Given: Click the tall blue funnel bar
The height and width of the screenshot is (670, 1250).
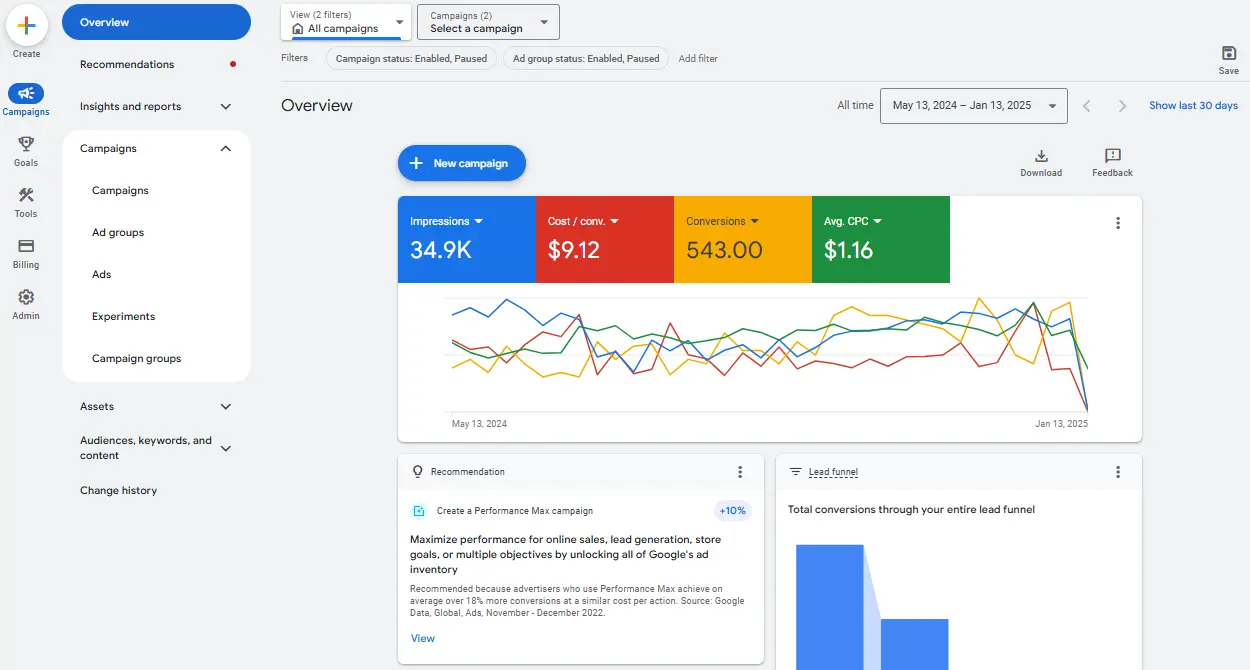Looking at the screenshot, I should [x=830, y=607].
